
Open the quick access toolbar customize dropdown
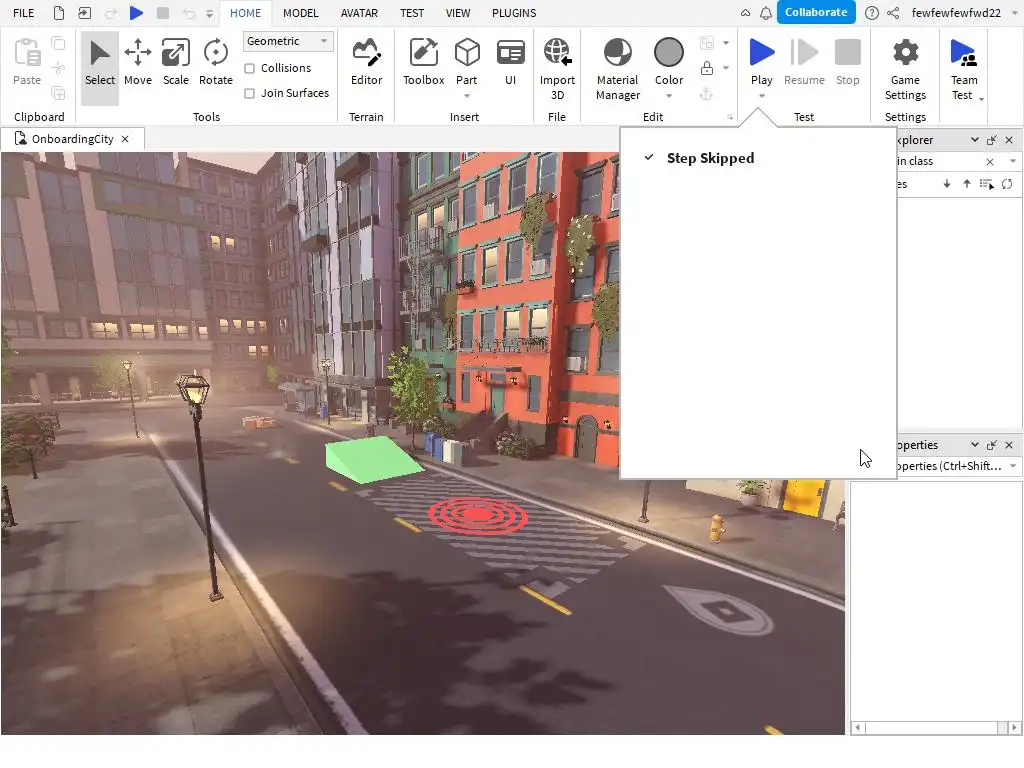tap(210, 13)
